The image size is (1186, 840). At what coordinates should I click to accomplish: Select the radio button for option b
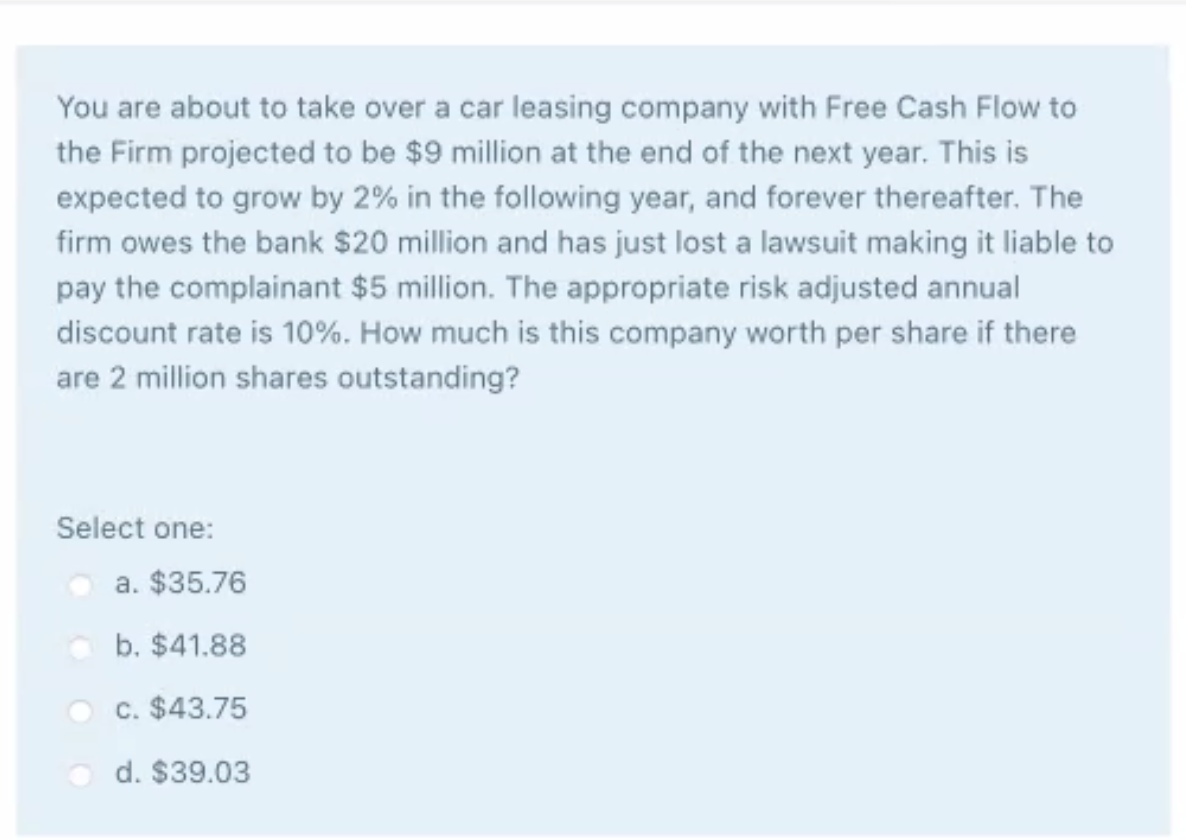tap(82, 647)
